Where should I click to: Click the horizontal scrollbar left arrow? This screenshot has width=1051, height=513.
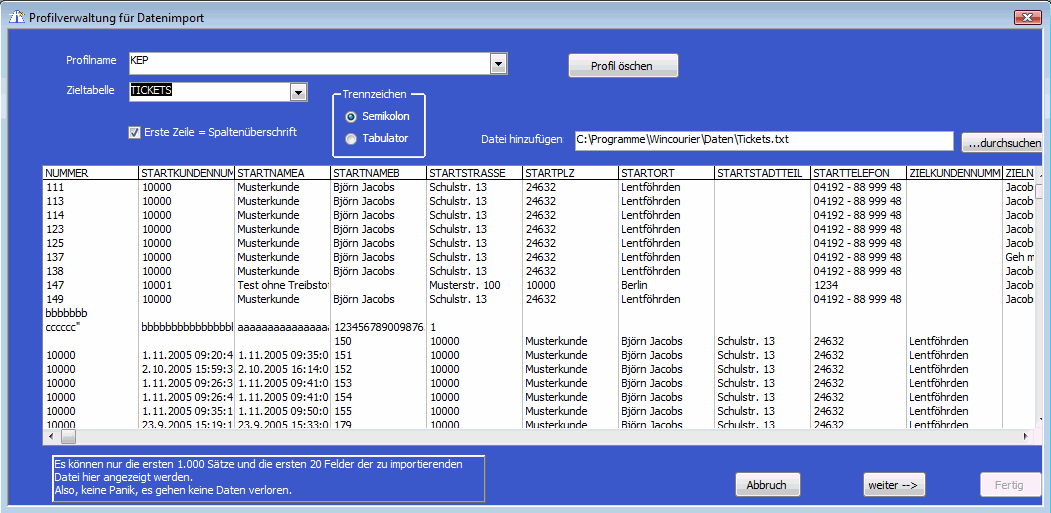point(50,437)
